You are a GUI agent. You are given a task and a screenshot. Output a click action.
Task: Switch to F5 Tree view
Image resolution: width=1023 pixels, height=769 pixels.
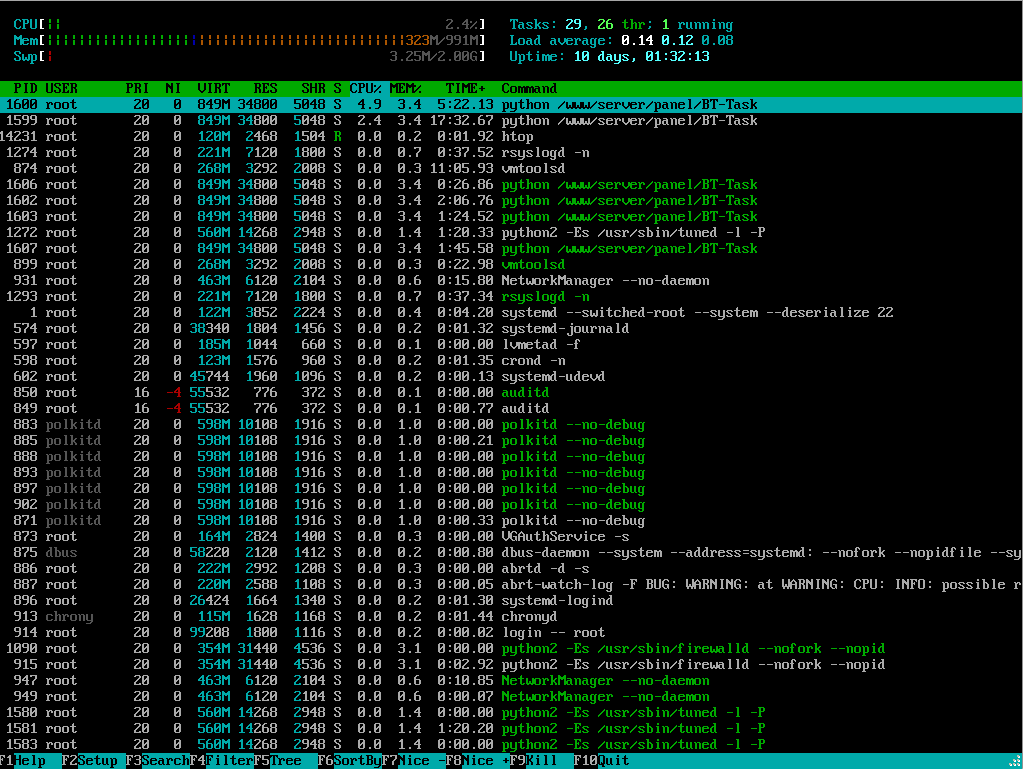[277, 761]
